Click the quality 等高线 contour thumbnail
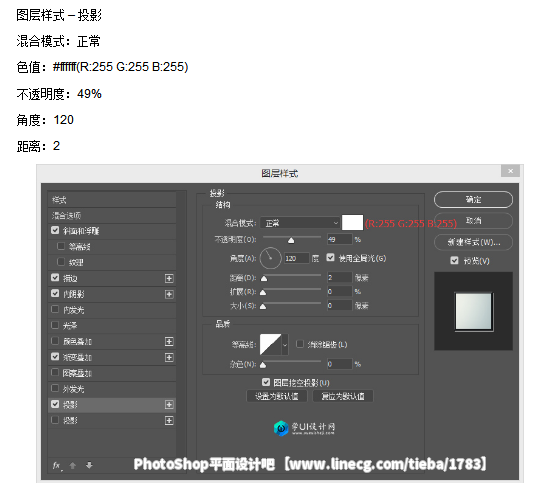 pos(271,344)
